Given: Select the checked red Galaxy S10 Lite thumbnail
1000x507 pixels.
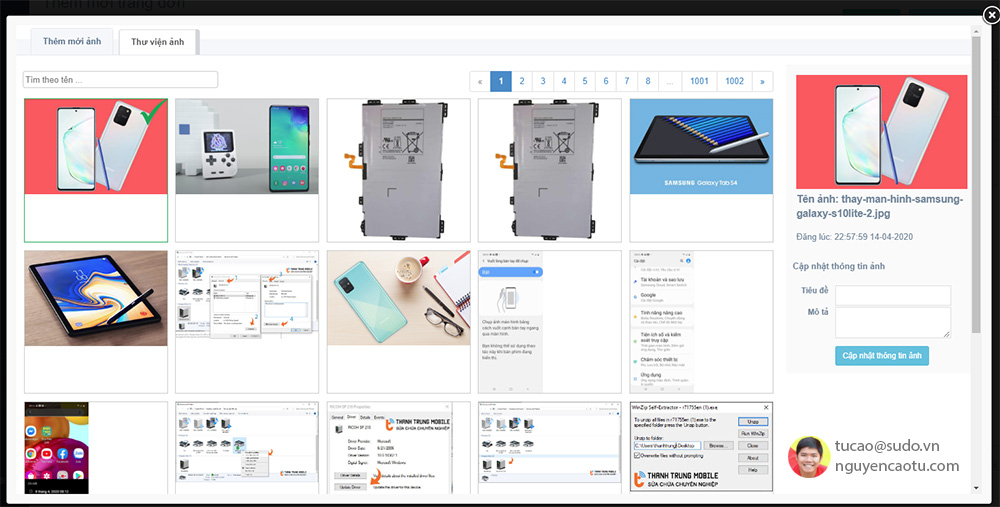Looking at the screenshot, I should coord(96,170).
